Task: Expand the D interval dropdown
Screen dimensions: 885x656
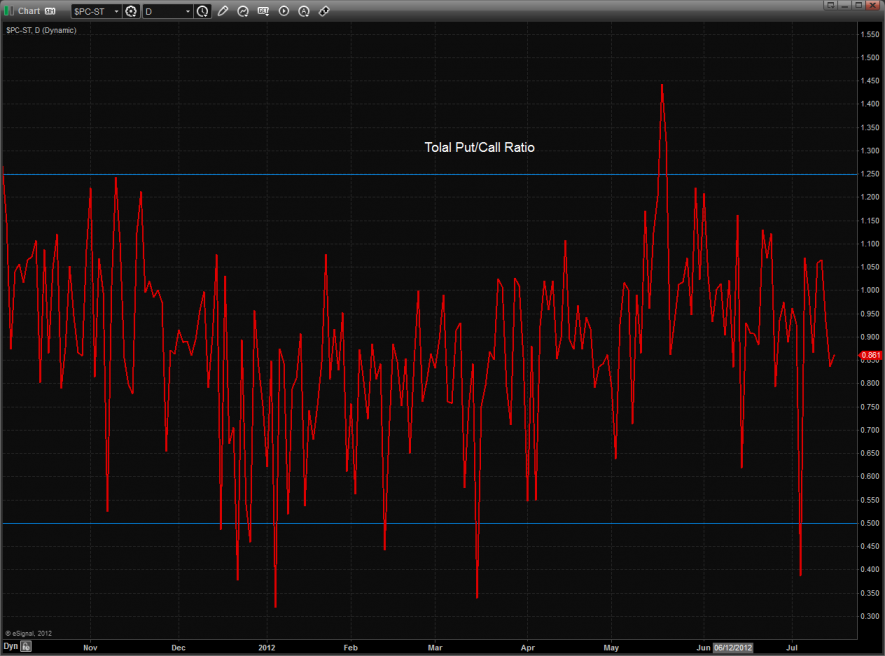Action: [167, 11]
